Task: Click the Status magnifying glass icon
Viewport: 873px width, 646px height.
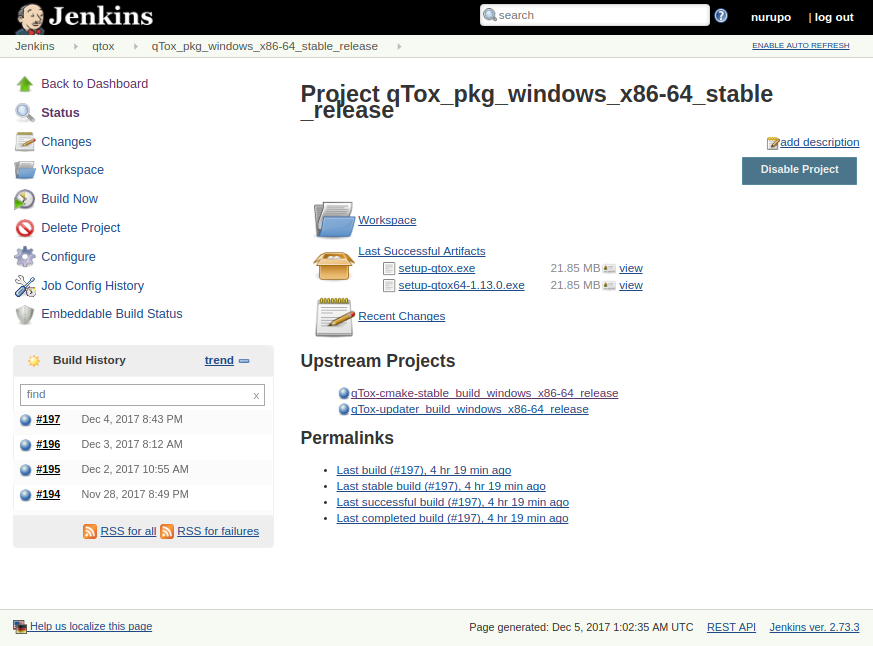Action: click(x=24, y=113)
